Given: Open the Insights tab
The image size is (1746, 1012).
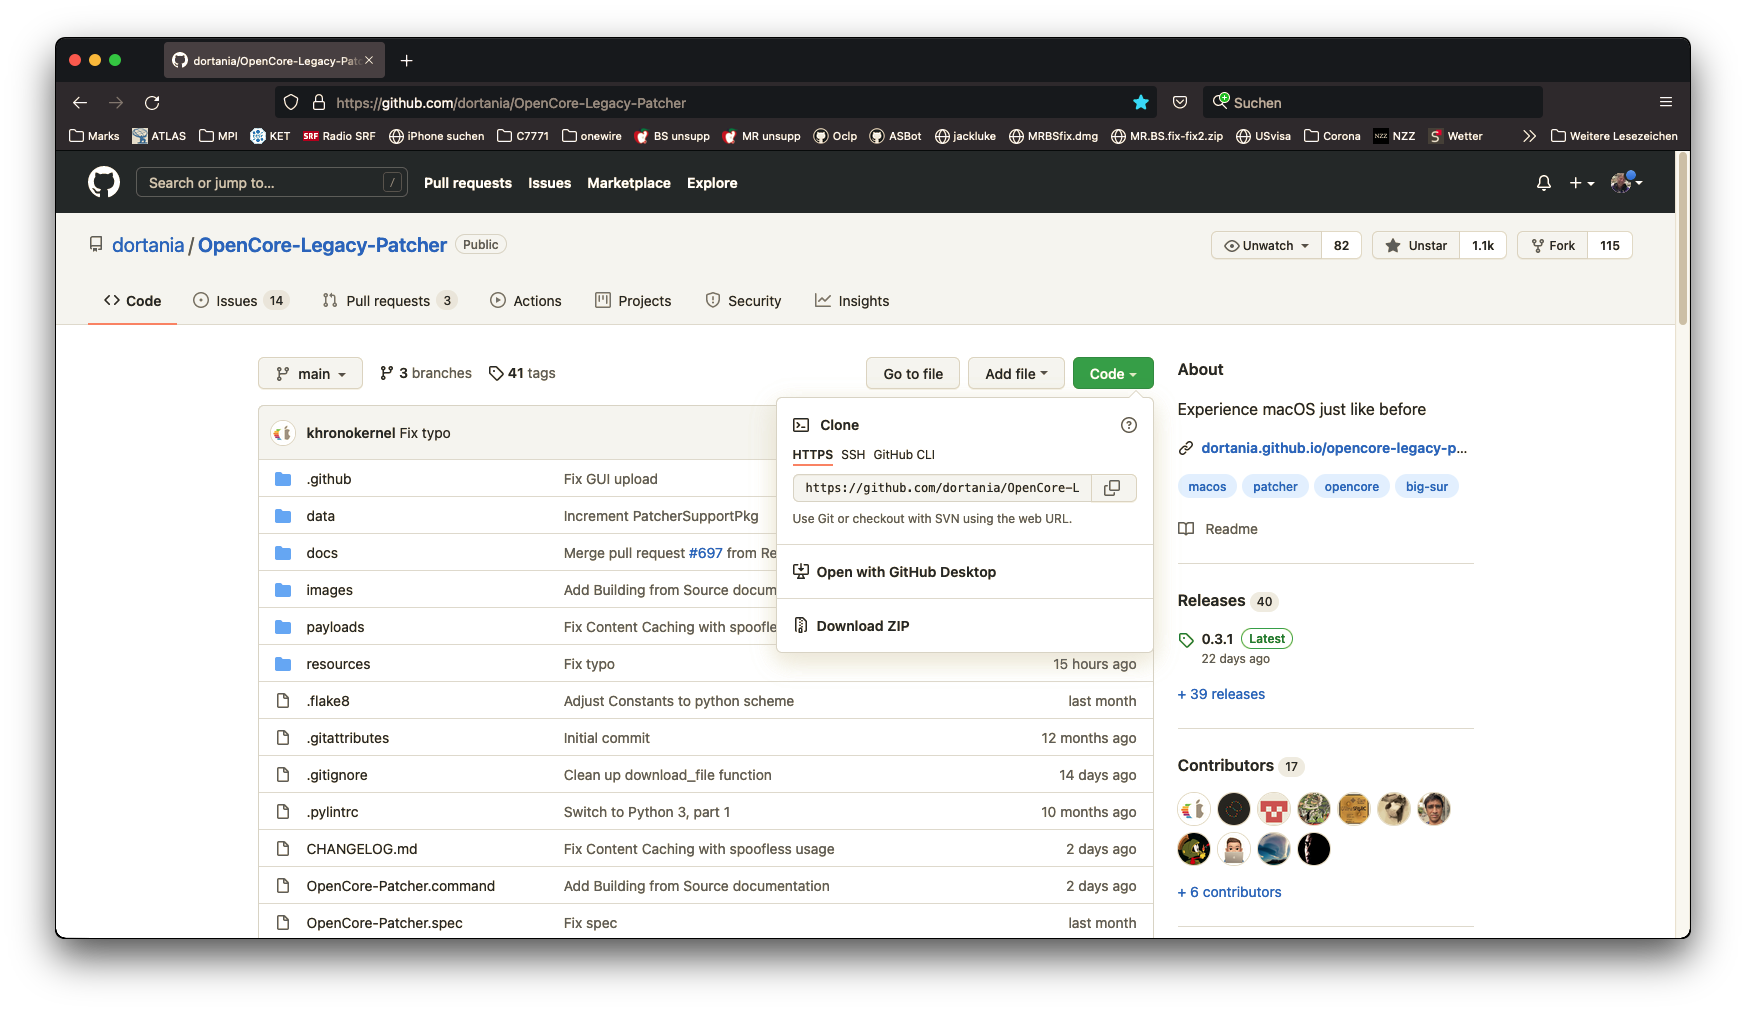Looking at the screenshot, I should [852, 301].
